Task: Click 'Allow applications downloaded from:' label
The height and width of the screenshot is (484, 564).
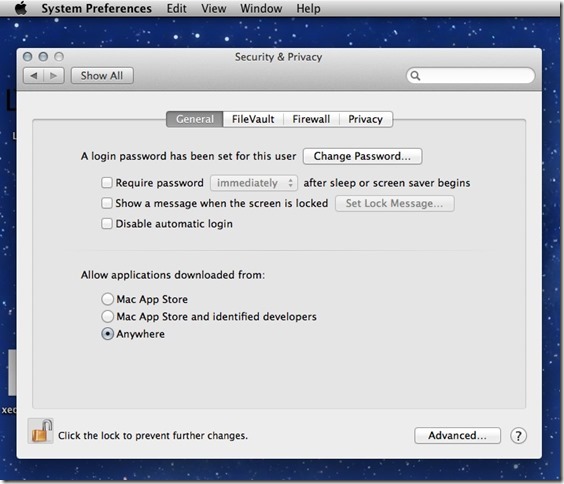Action: 173,275
